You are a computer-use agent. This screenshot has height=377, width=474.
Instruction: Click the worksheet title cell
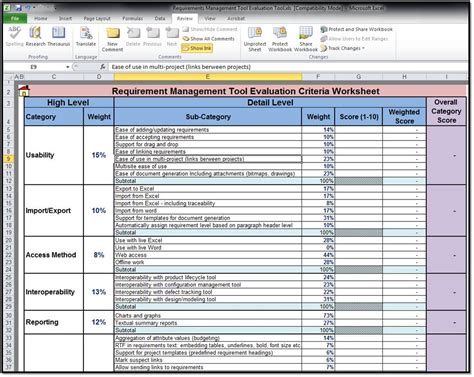246,91
